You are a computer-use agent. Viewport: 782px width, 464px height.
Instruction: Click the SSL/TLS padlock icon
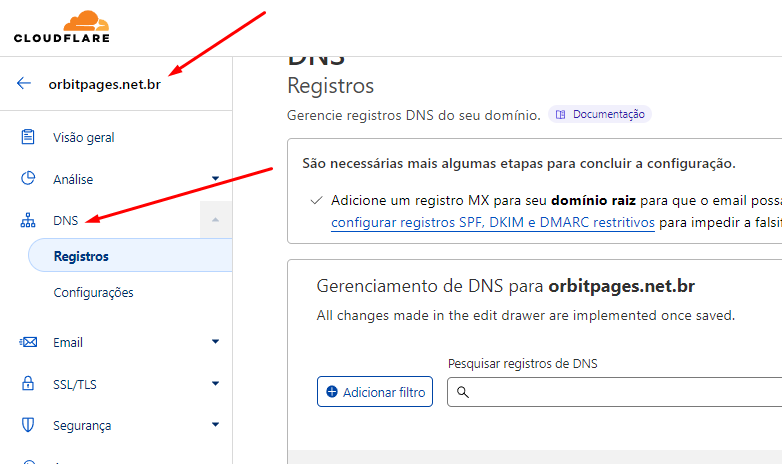[x=28, y=384]
